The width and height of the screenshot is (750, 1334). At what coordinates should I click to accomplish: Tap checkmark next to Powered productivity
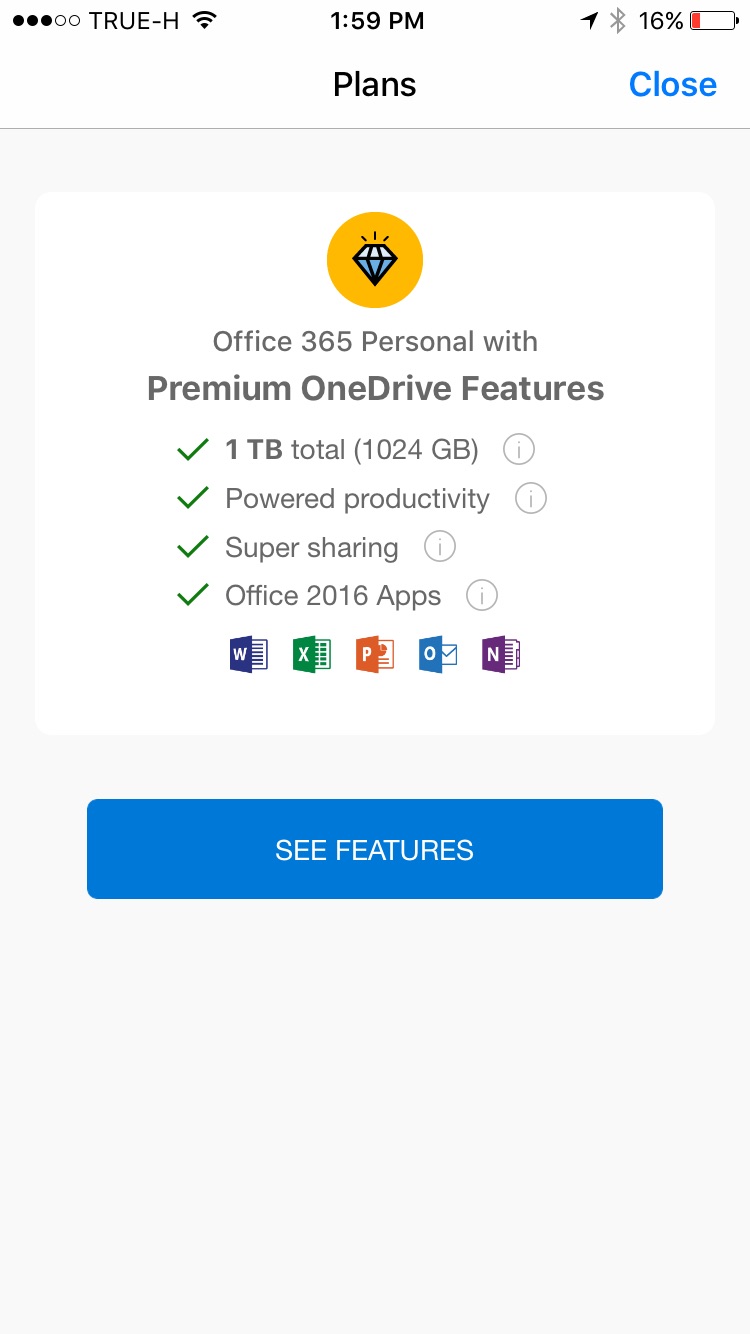[192, 498]
